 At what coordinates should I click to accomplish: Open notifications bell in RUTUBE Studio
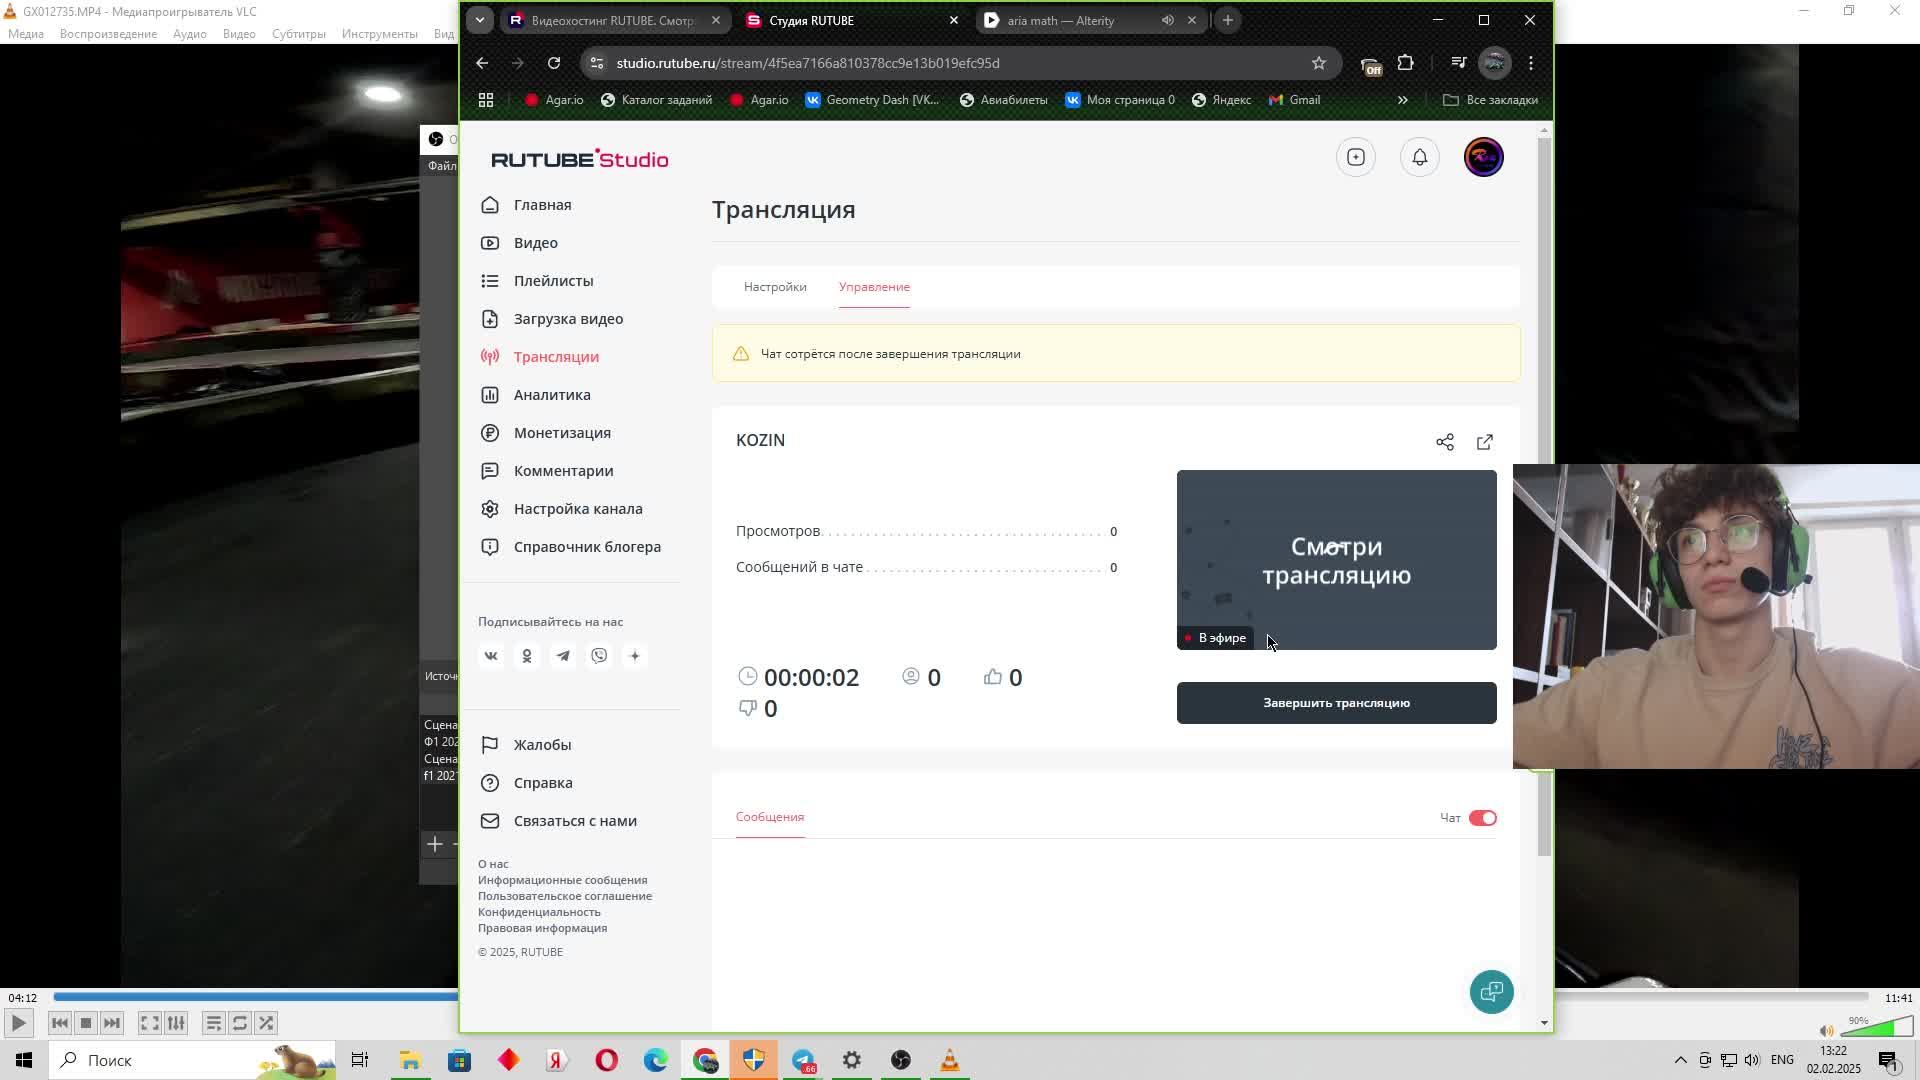pyautogui.click(x=1419, y=157)
